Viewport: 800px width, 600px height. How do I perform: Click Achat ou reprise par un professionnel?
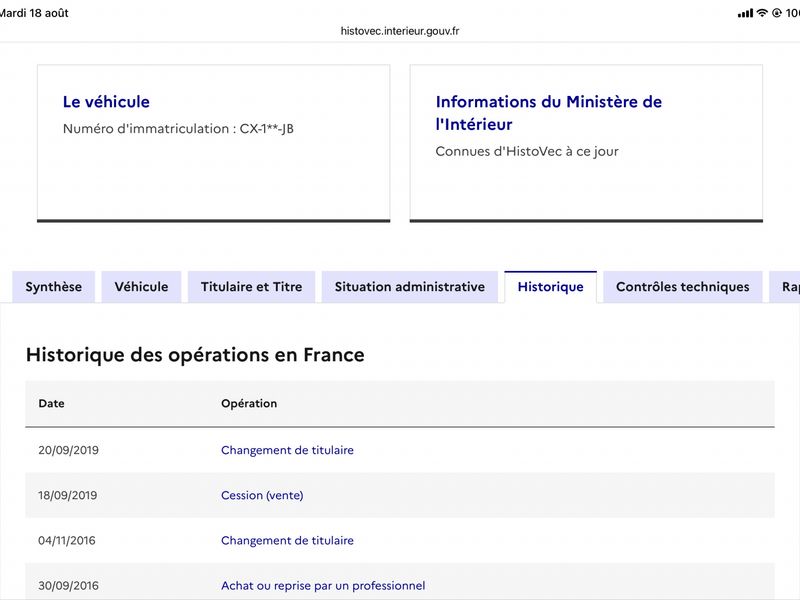click(323, 586)
